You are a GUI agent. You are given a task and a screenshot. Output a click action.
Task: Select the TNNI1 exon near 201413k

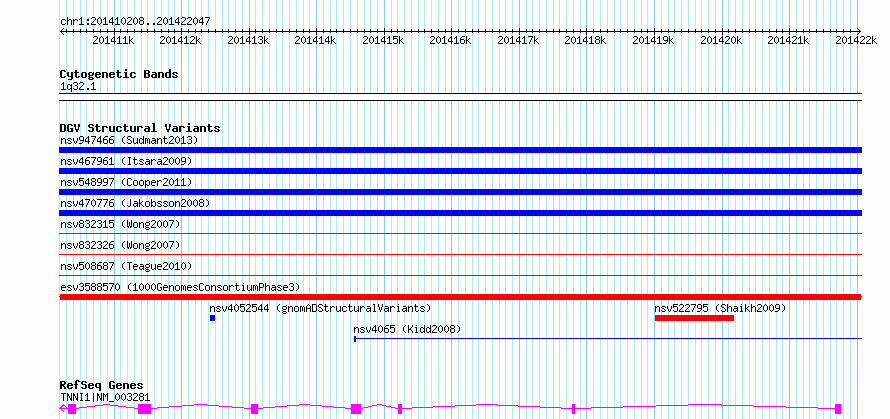[x=254, y=409]
